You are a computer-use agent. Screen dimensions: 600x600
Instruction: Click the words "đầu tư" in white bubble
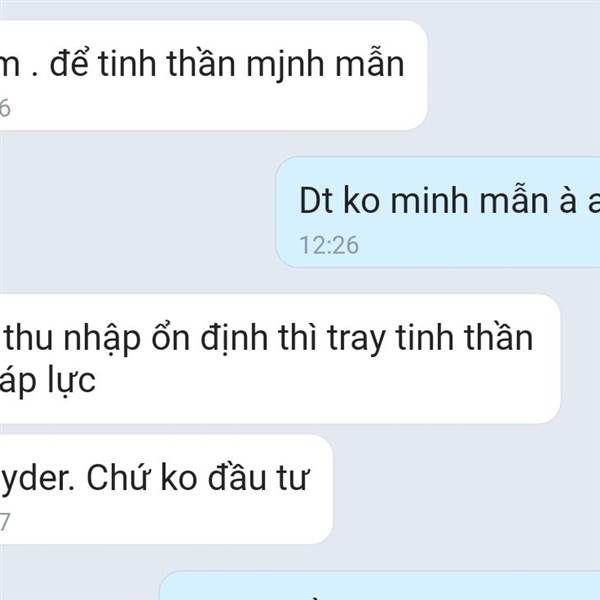click(258, 478)
